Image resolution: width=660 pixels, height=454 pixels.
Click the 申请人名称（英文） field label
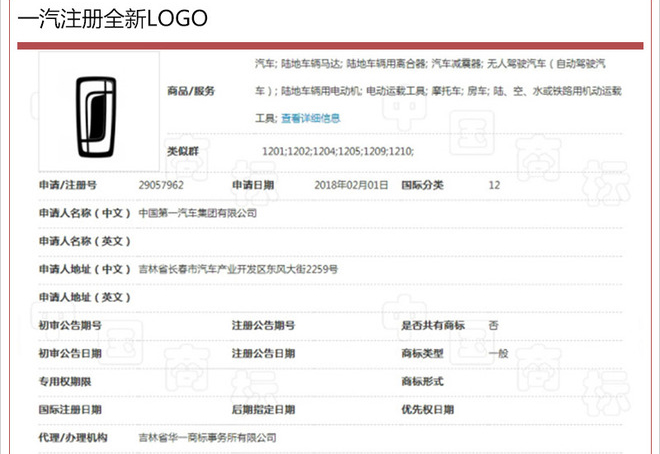click(x=84, y=241)
